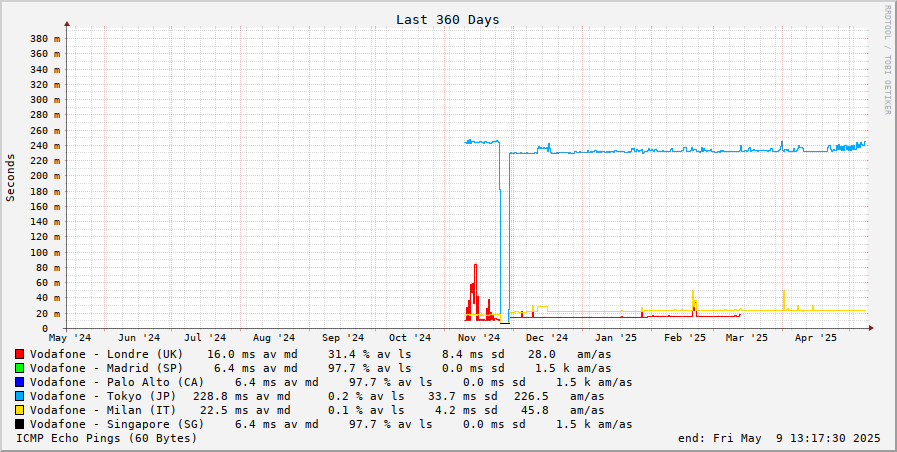Click the "Jan '25" x-axis label

pos(616,338)
